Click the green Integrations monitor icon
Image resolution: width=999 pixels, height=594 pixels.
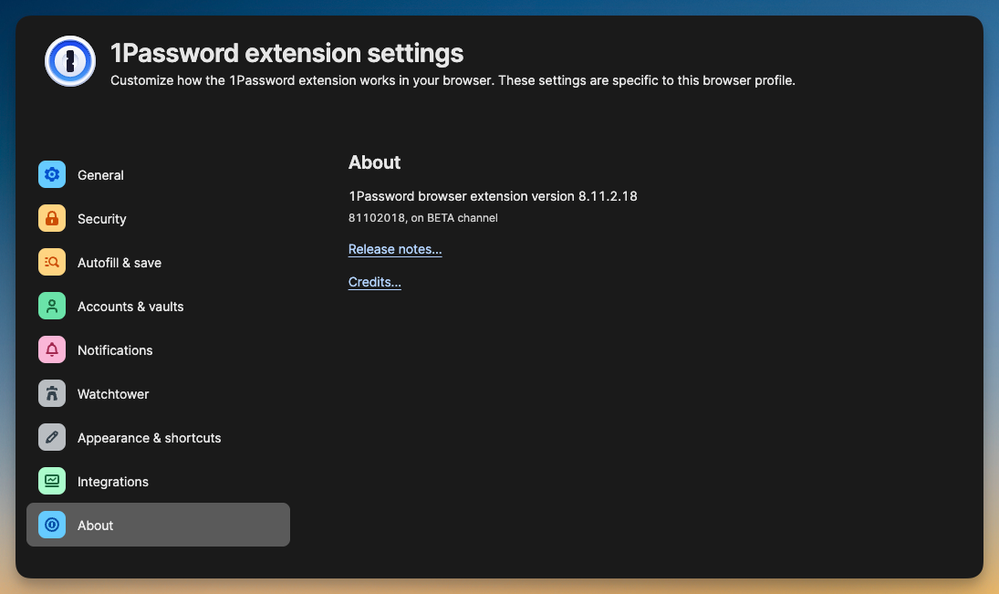point(52,482)
